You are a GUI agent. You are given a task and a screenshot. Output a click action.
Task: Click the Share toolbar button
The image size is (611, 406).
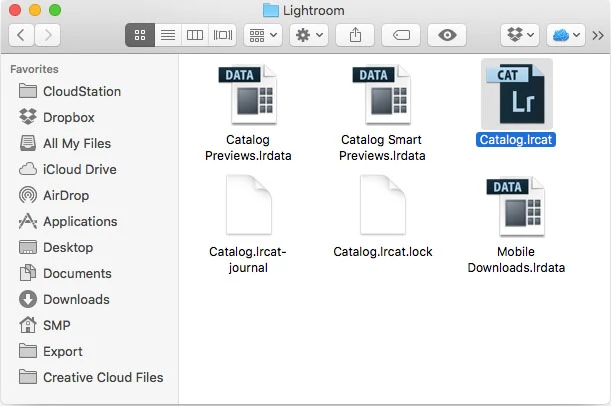[355, 35]
